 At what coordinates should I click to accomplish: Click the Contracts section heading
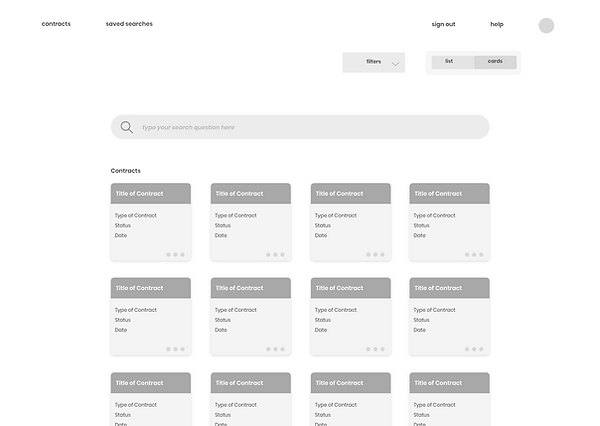pos(126,171)
